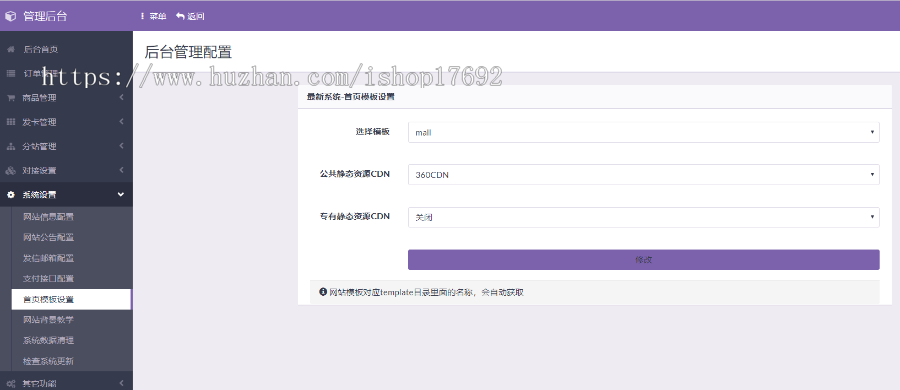Viewport: 900px width, 390px height.
Task: Click the 系统设置 gear icon
Action: (10, 195)
